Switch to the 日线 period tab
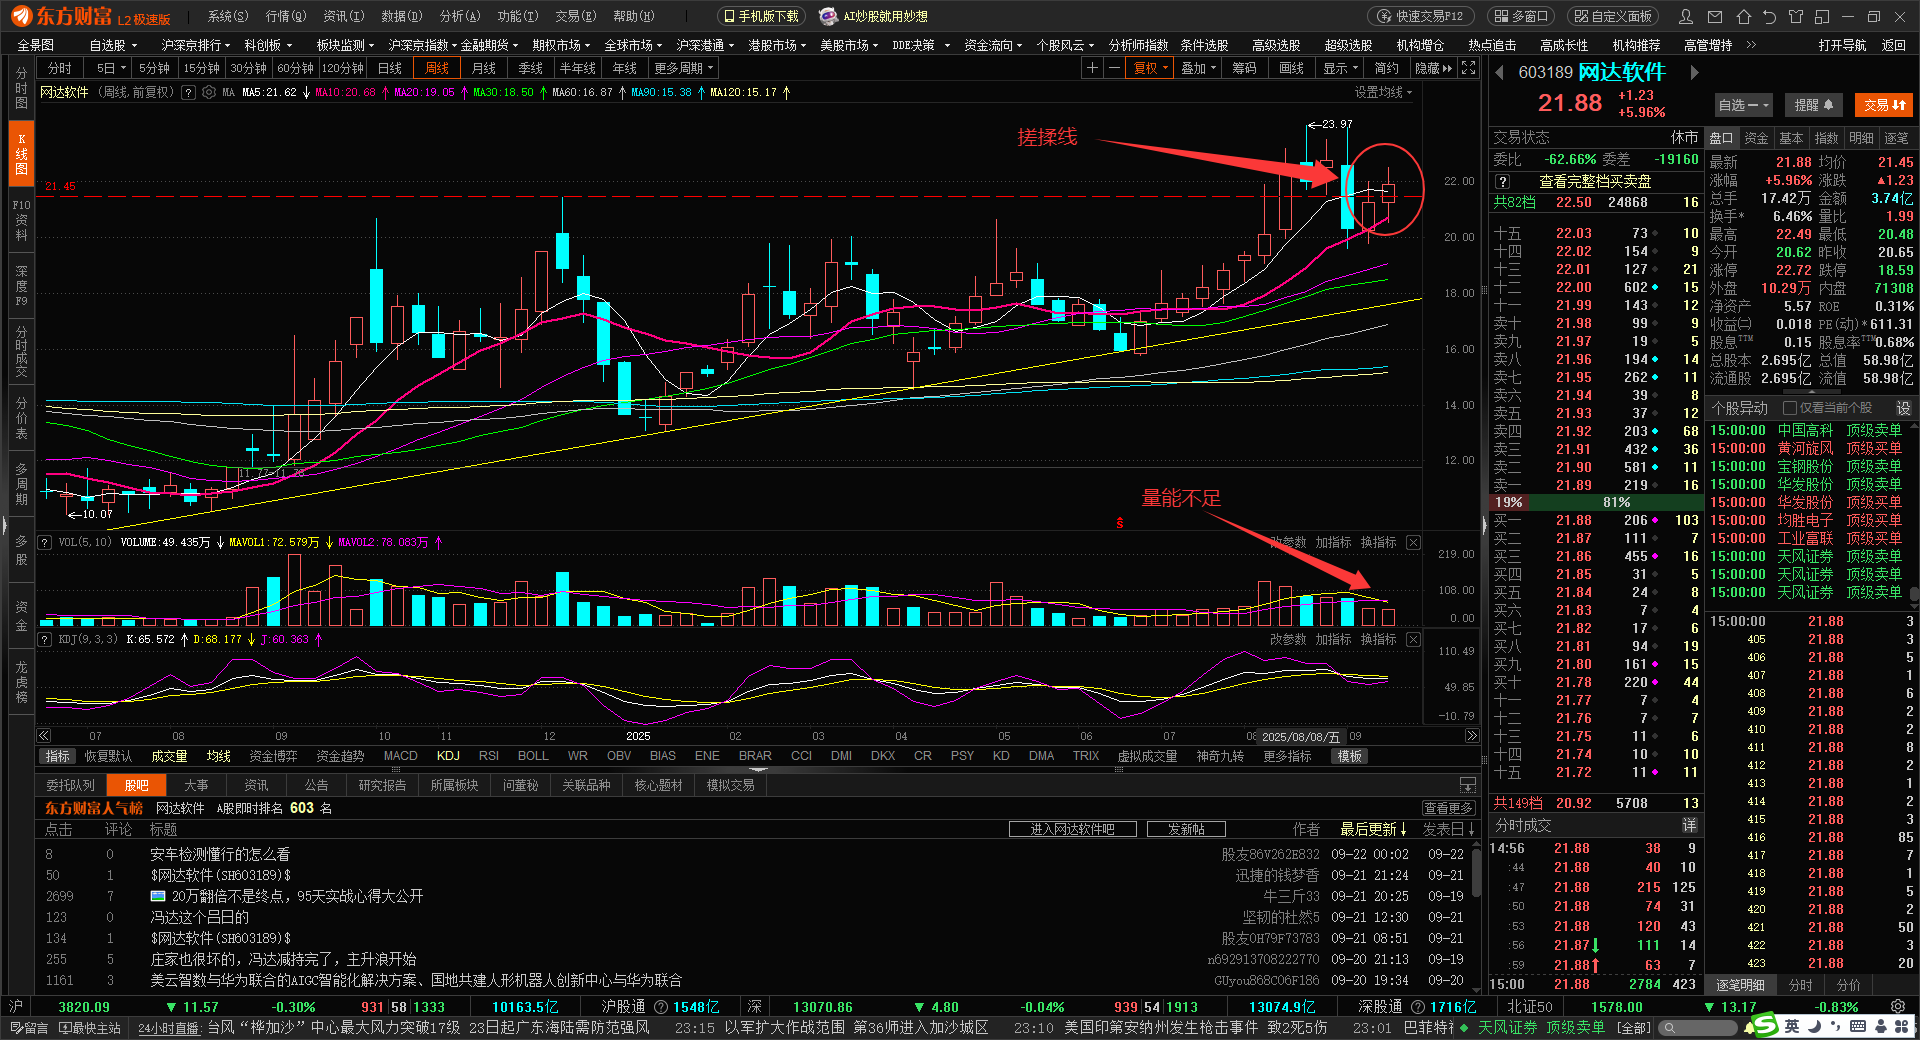Viewport: 1920px width, 1040px height. (390, 68)
